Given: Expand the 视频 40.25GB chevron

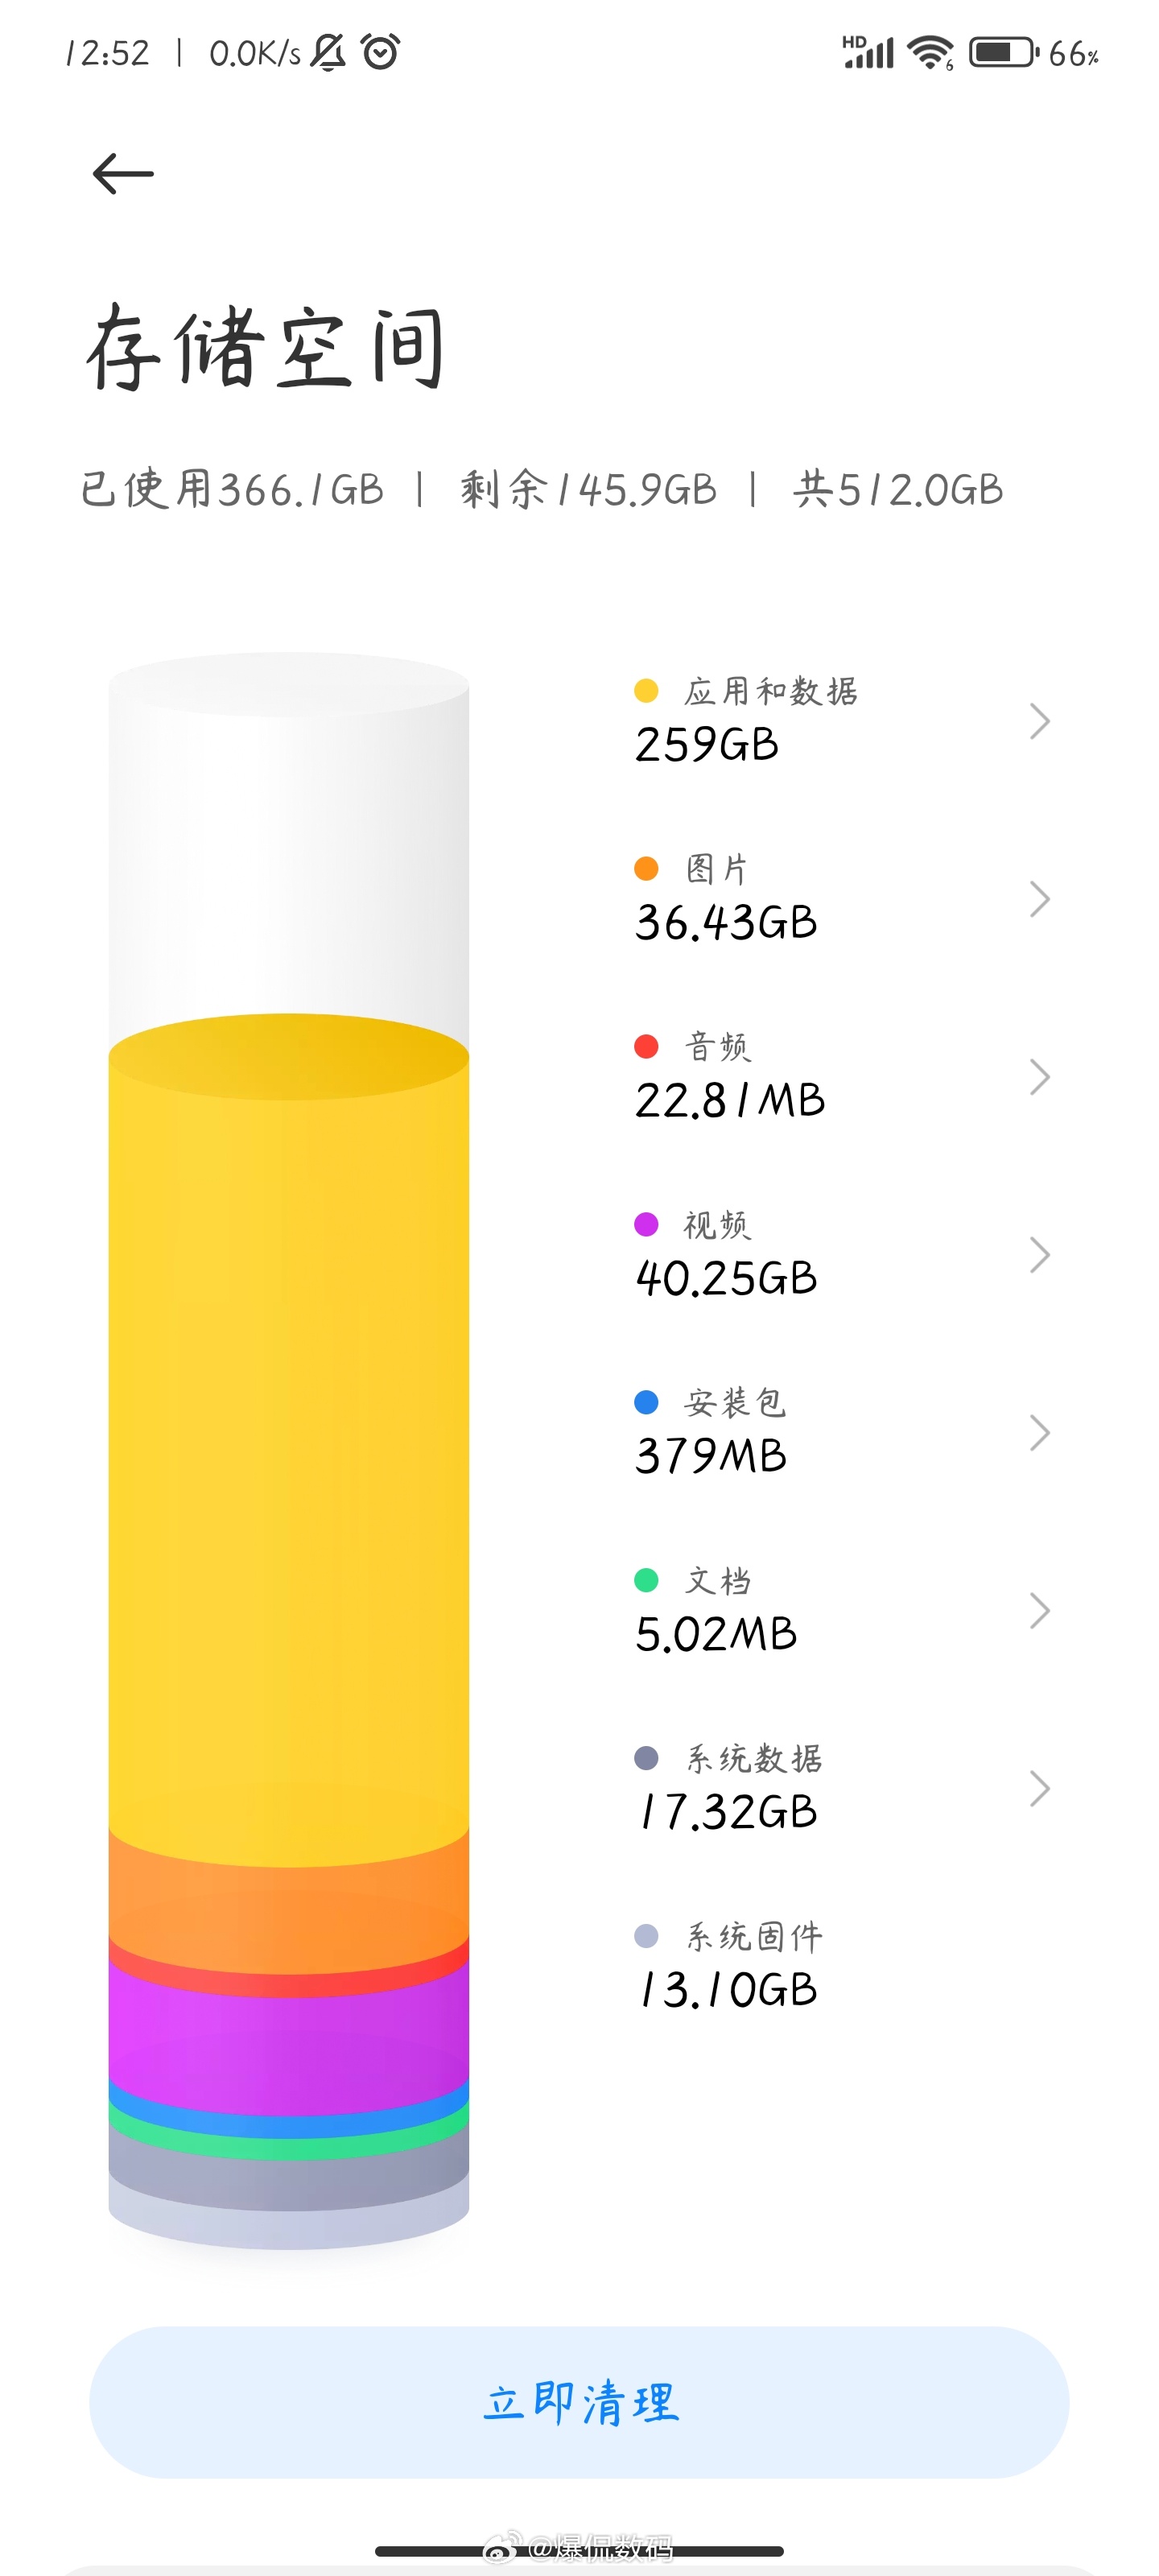Looking at the screenshot, I should pyautogui.click(x=1040, y=1255).
